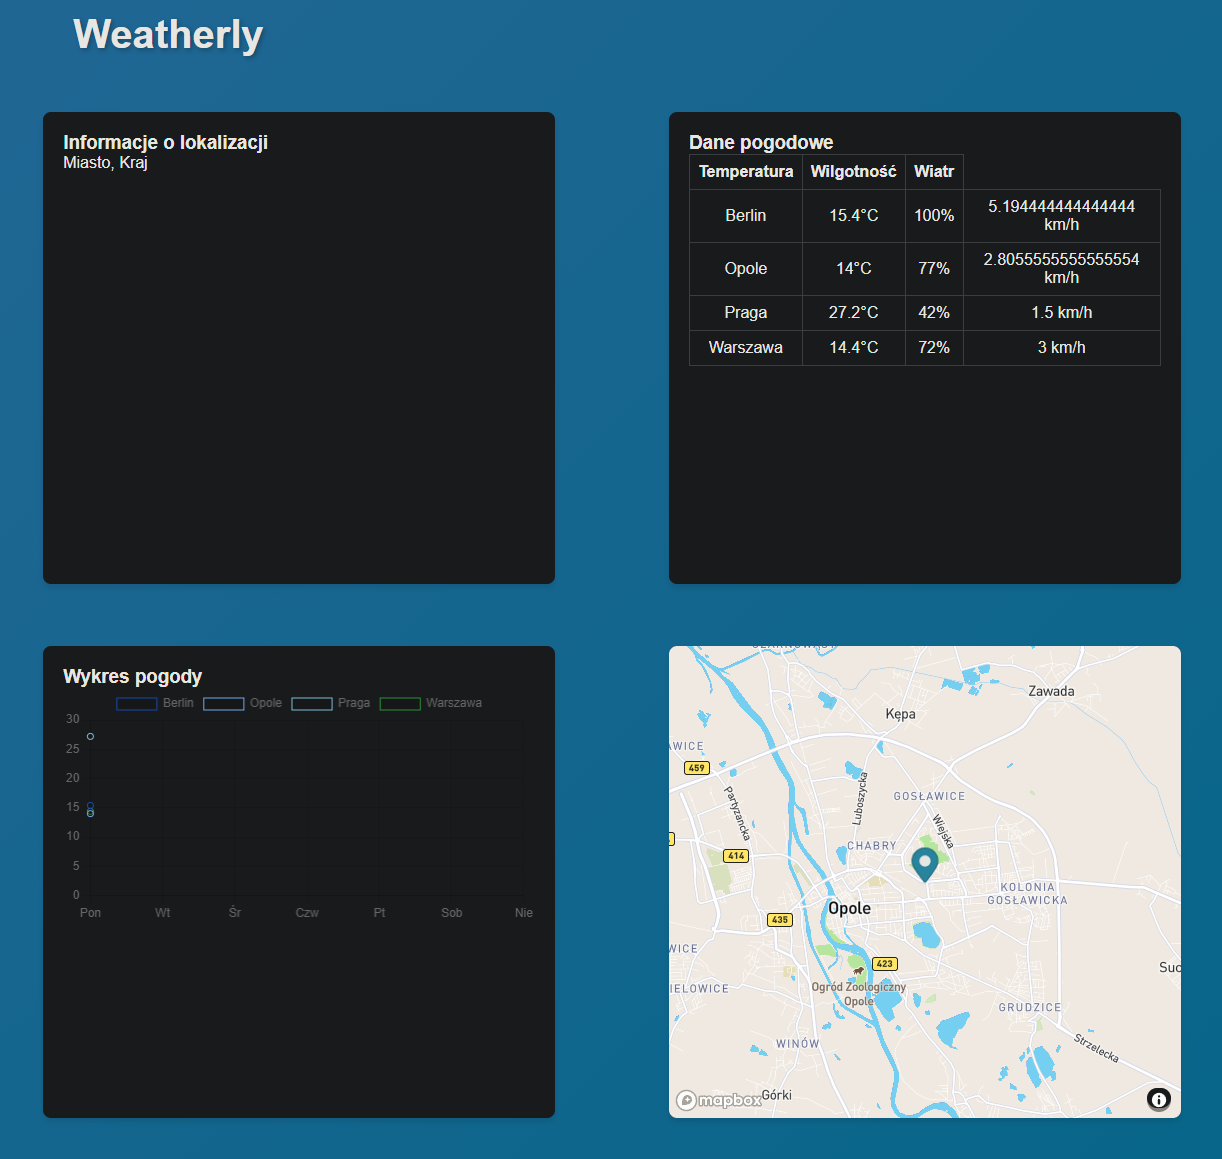Open the Mapbox logo link
The height and width of the screenshot is (1159, 1222).
pyautogui.click(x=719, y=1100)
